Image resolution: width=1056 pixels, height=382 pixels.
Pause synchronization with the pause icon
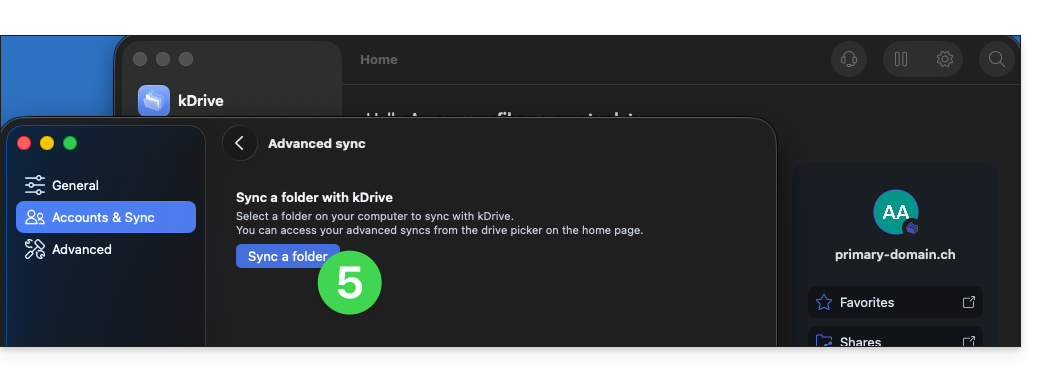[x=900, y=59]
